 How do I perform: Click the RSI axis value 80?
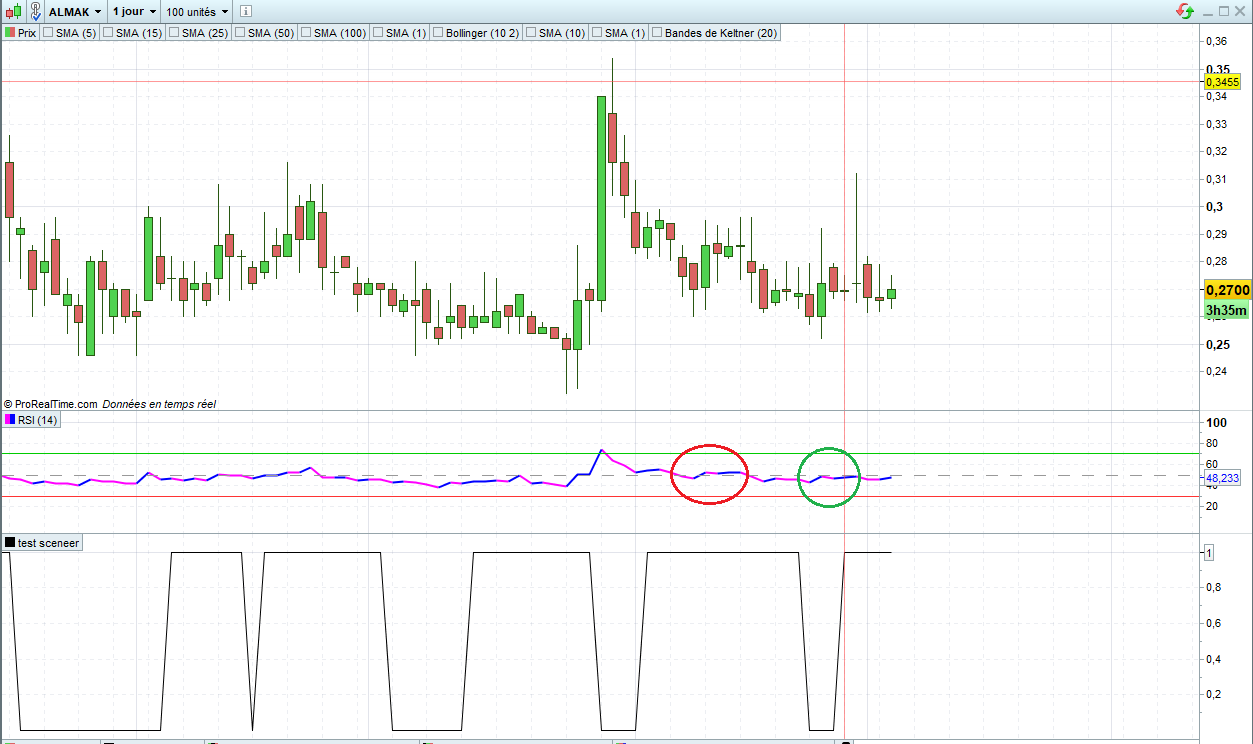coord(1212,443)
